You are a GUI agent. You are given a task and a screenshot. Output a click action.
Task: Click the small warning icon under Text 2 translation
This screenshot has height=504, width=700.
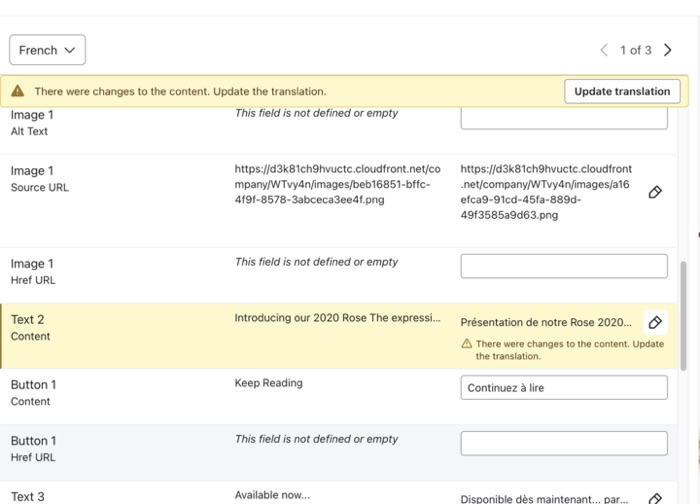(467, 344)
